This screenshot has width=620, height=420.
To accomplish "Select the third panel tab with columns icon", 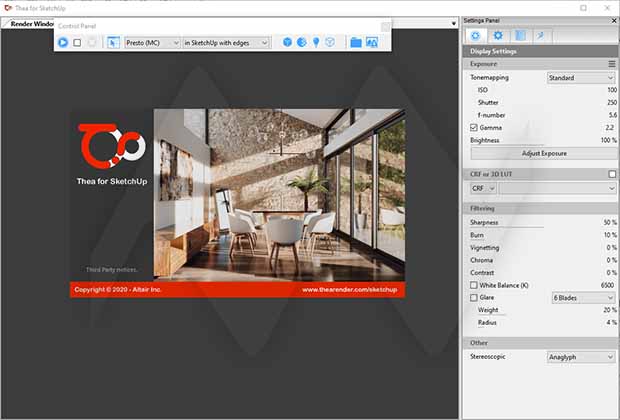I will click(x=520, y=36).
